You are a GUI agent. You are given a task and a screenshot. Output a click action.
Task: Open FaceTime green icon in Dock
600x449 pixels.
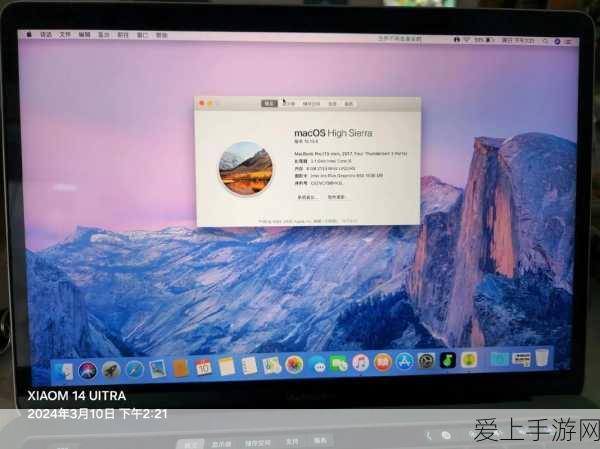pyautogui.click(x=339, y=363)
